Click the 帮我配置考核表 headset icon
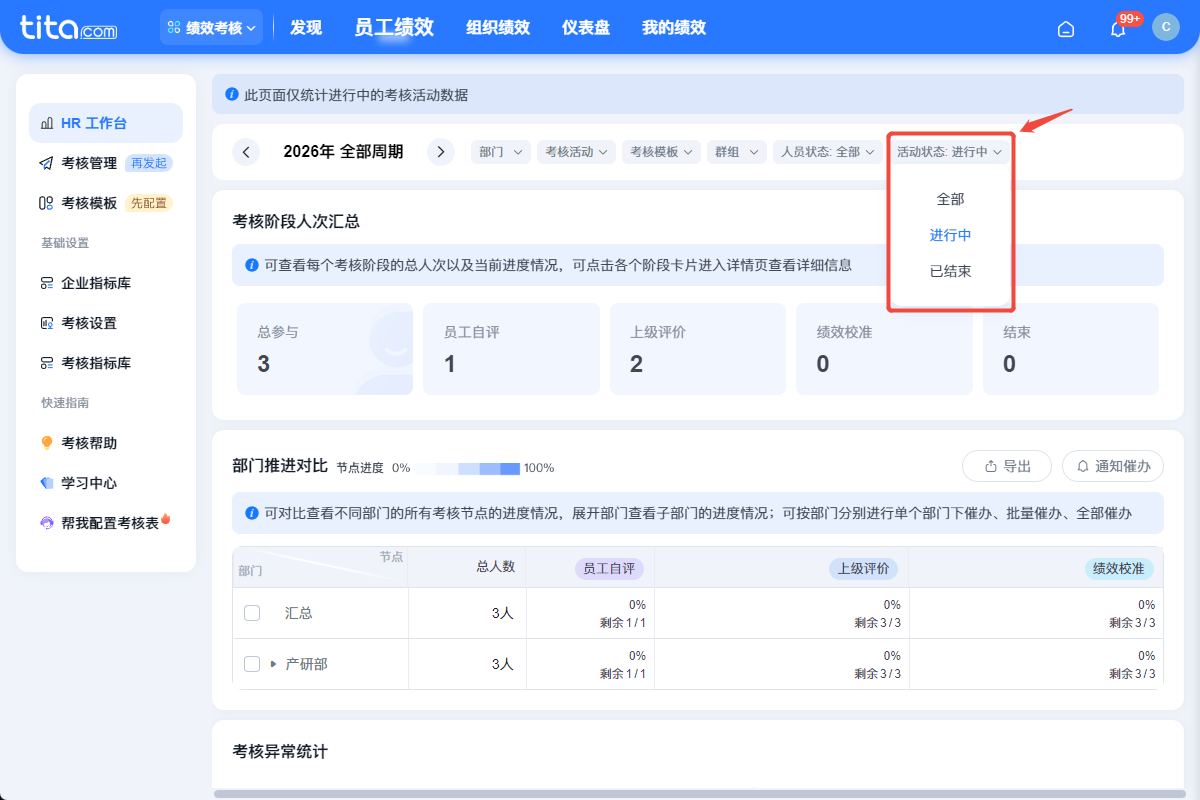 click(x=46, y=523)
